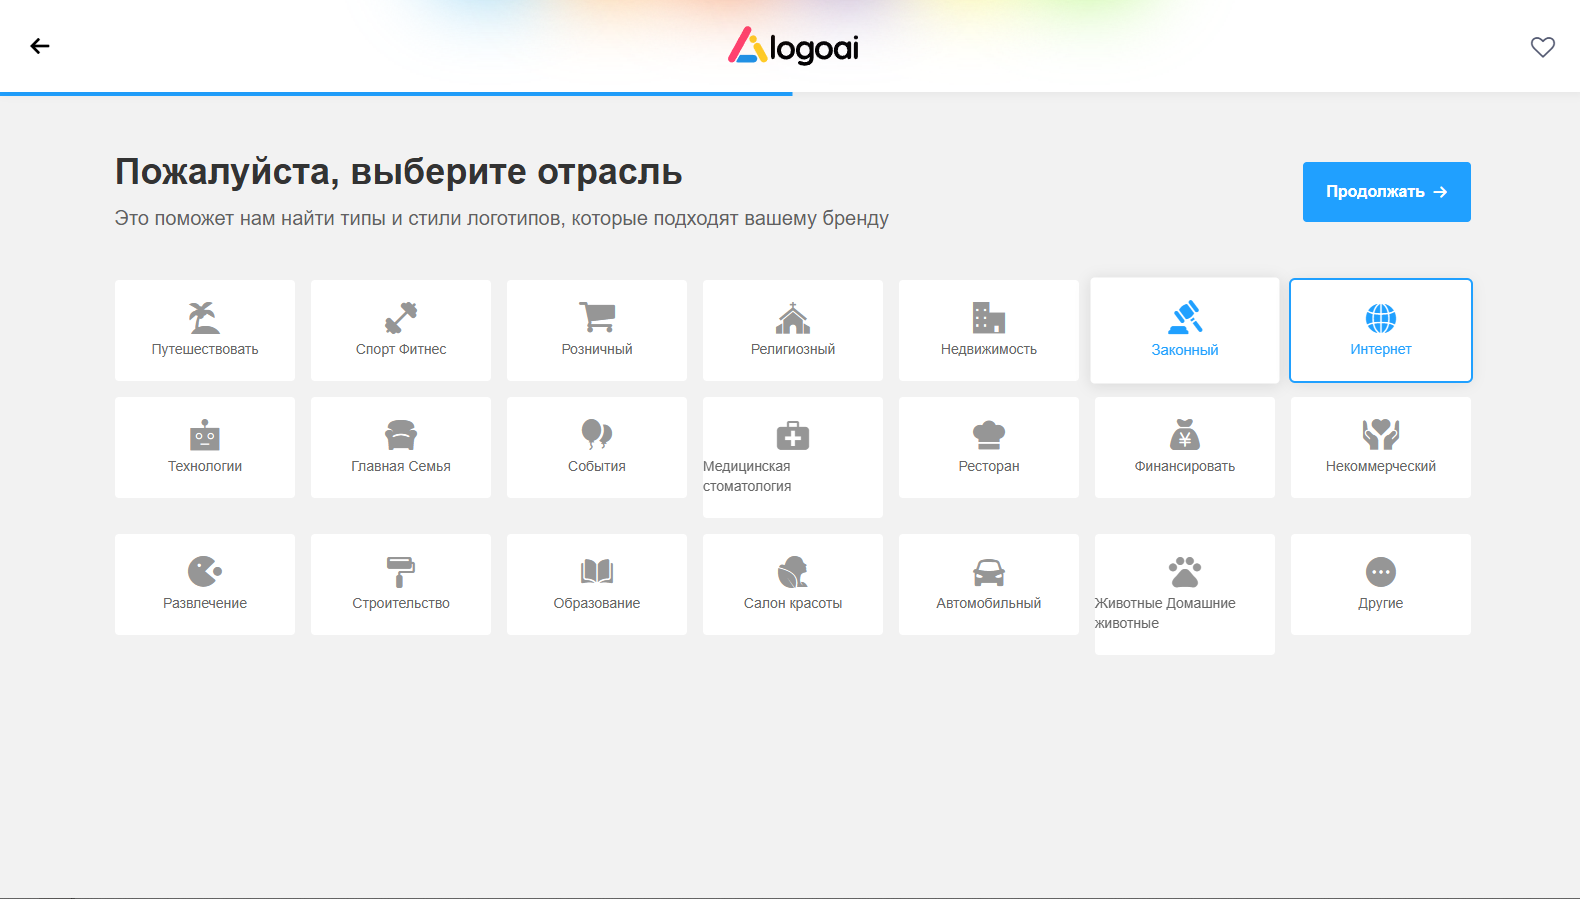
Task: Choose the Ресторан label
Action: (989, 466)
